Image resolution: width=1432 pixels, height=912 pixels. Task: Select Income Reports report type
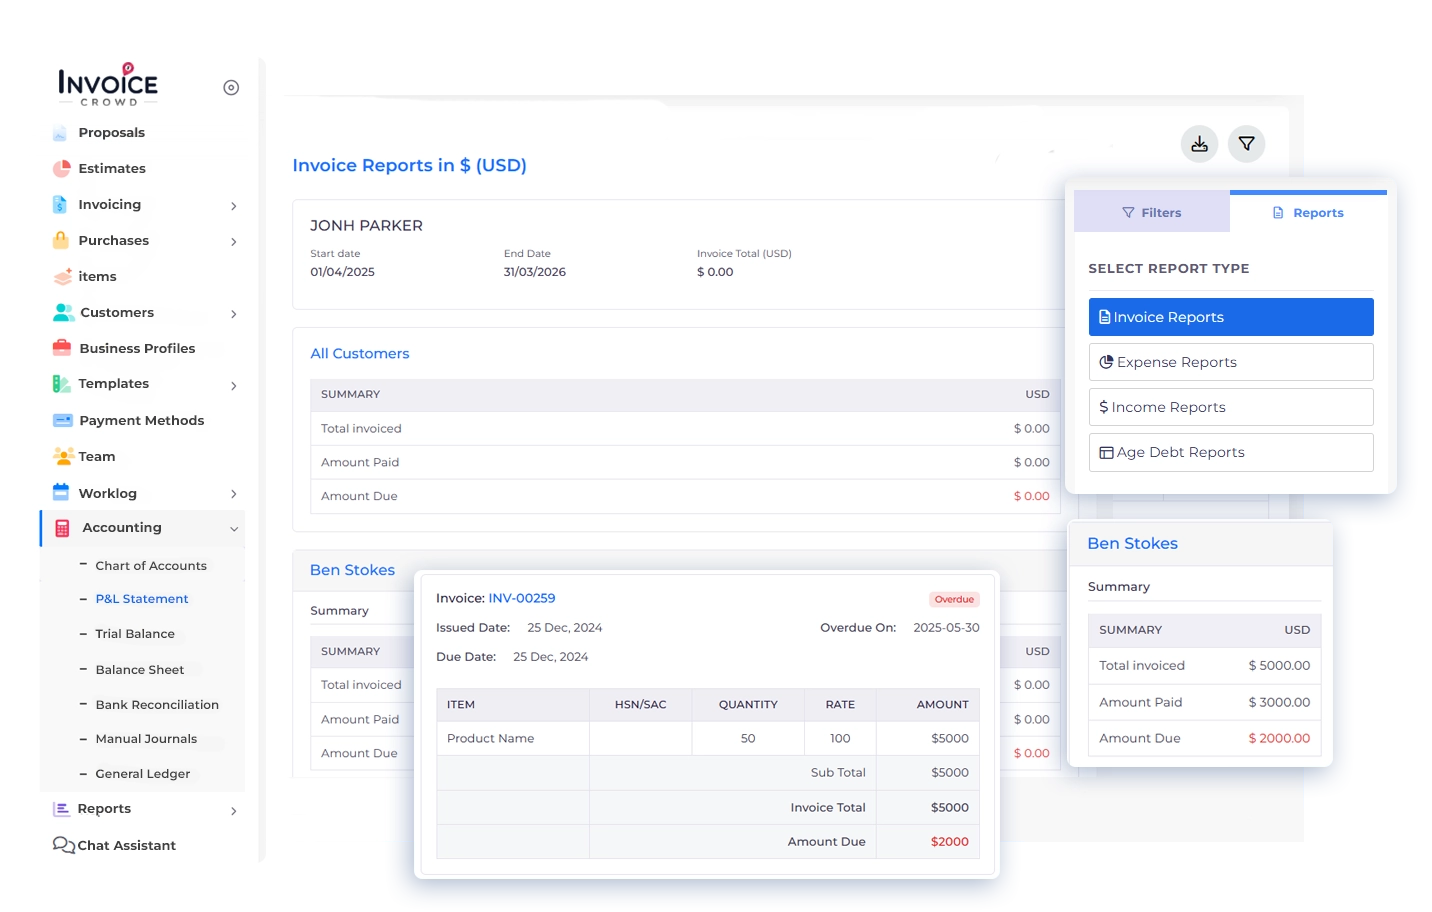pos(1230,407)
